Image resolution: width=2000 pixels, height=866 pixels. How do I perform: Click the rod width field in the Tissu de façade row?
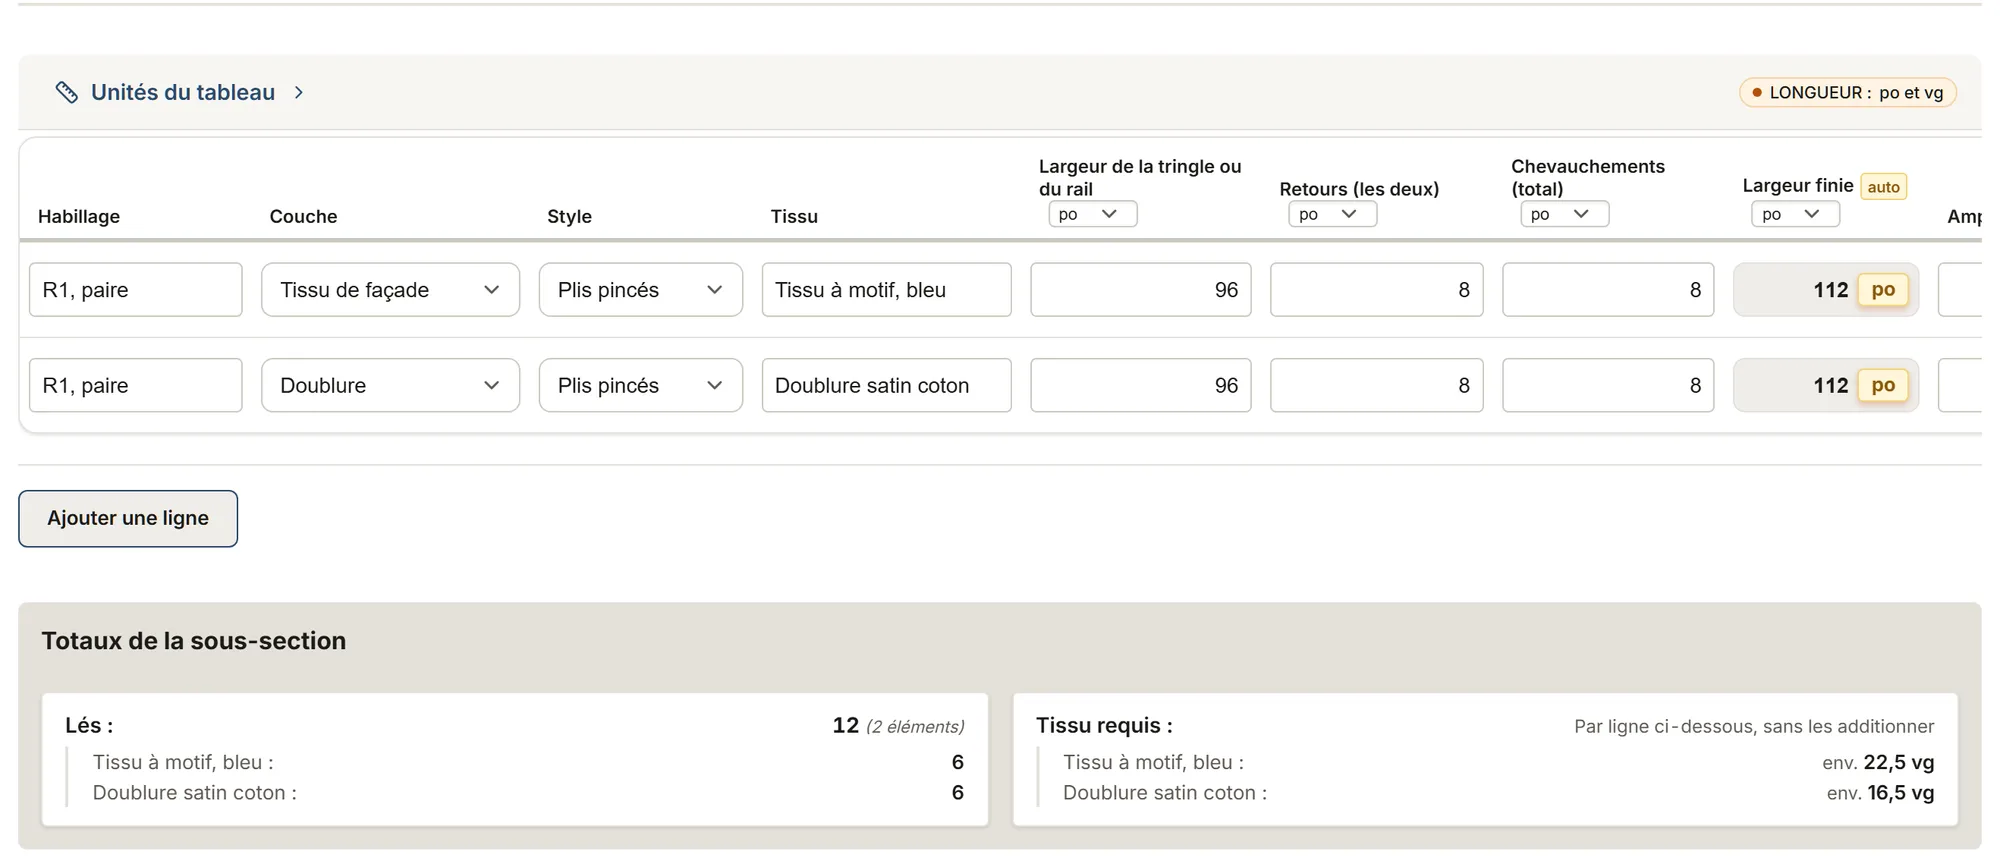pos(1141,290)
